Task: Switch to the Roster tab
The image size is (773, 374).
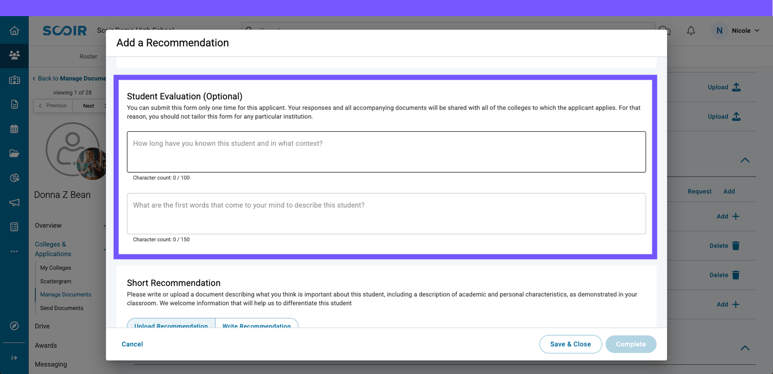Action: pos(88,57)
